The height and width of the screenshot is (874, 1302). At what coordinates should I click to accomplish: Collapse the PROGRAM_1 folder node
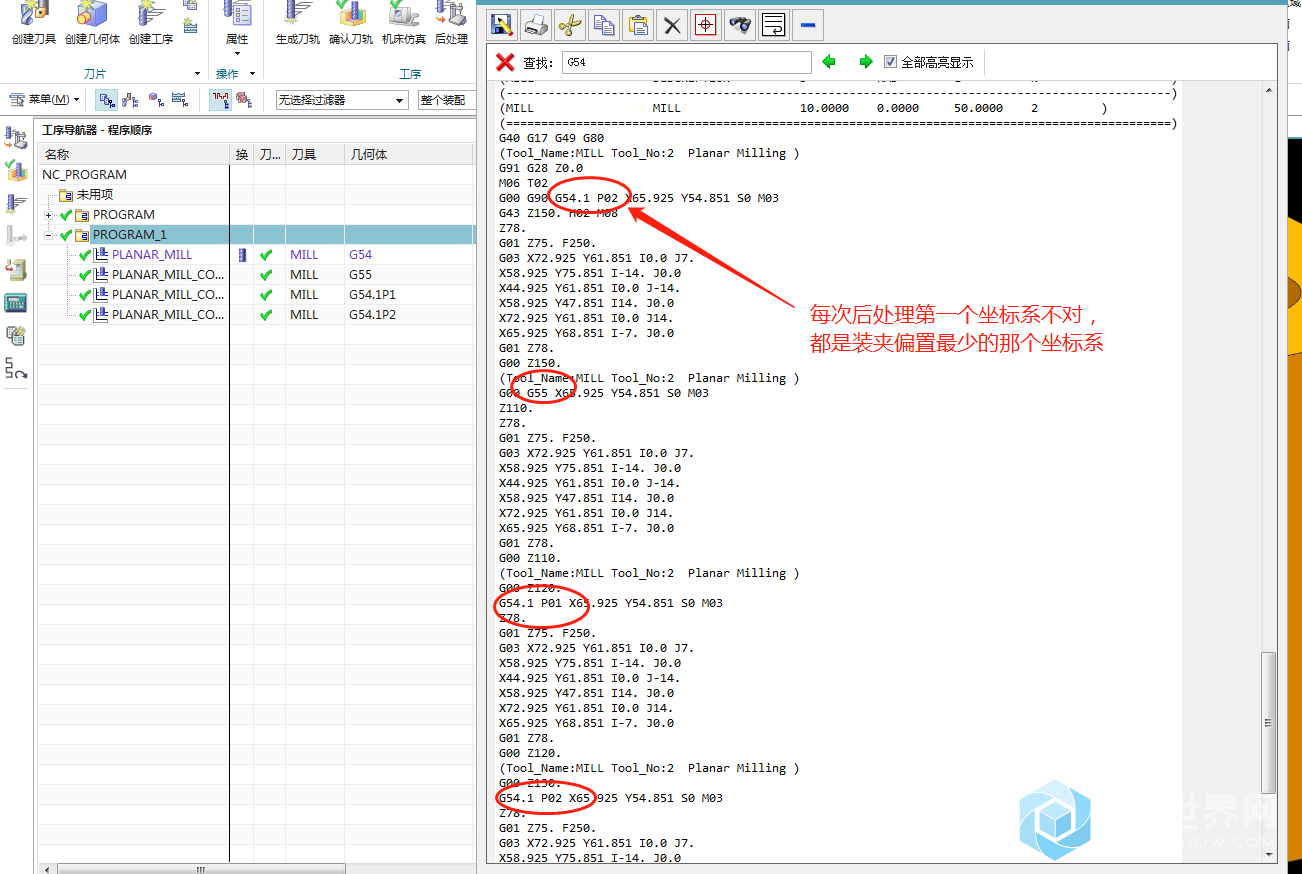[48, 235]
